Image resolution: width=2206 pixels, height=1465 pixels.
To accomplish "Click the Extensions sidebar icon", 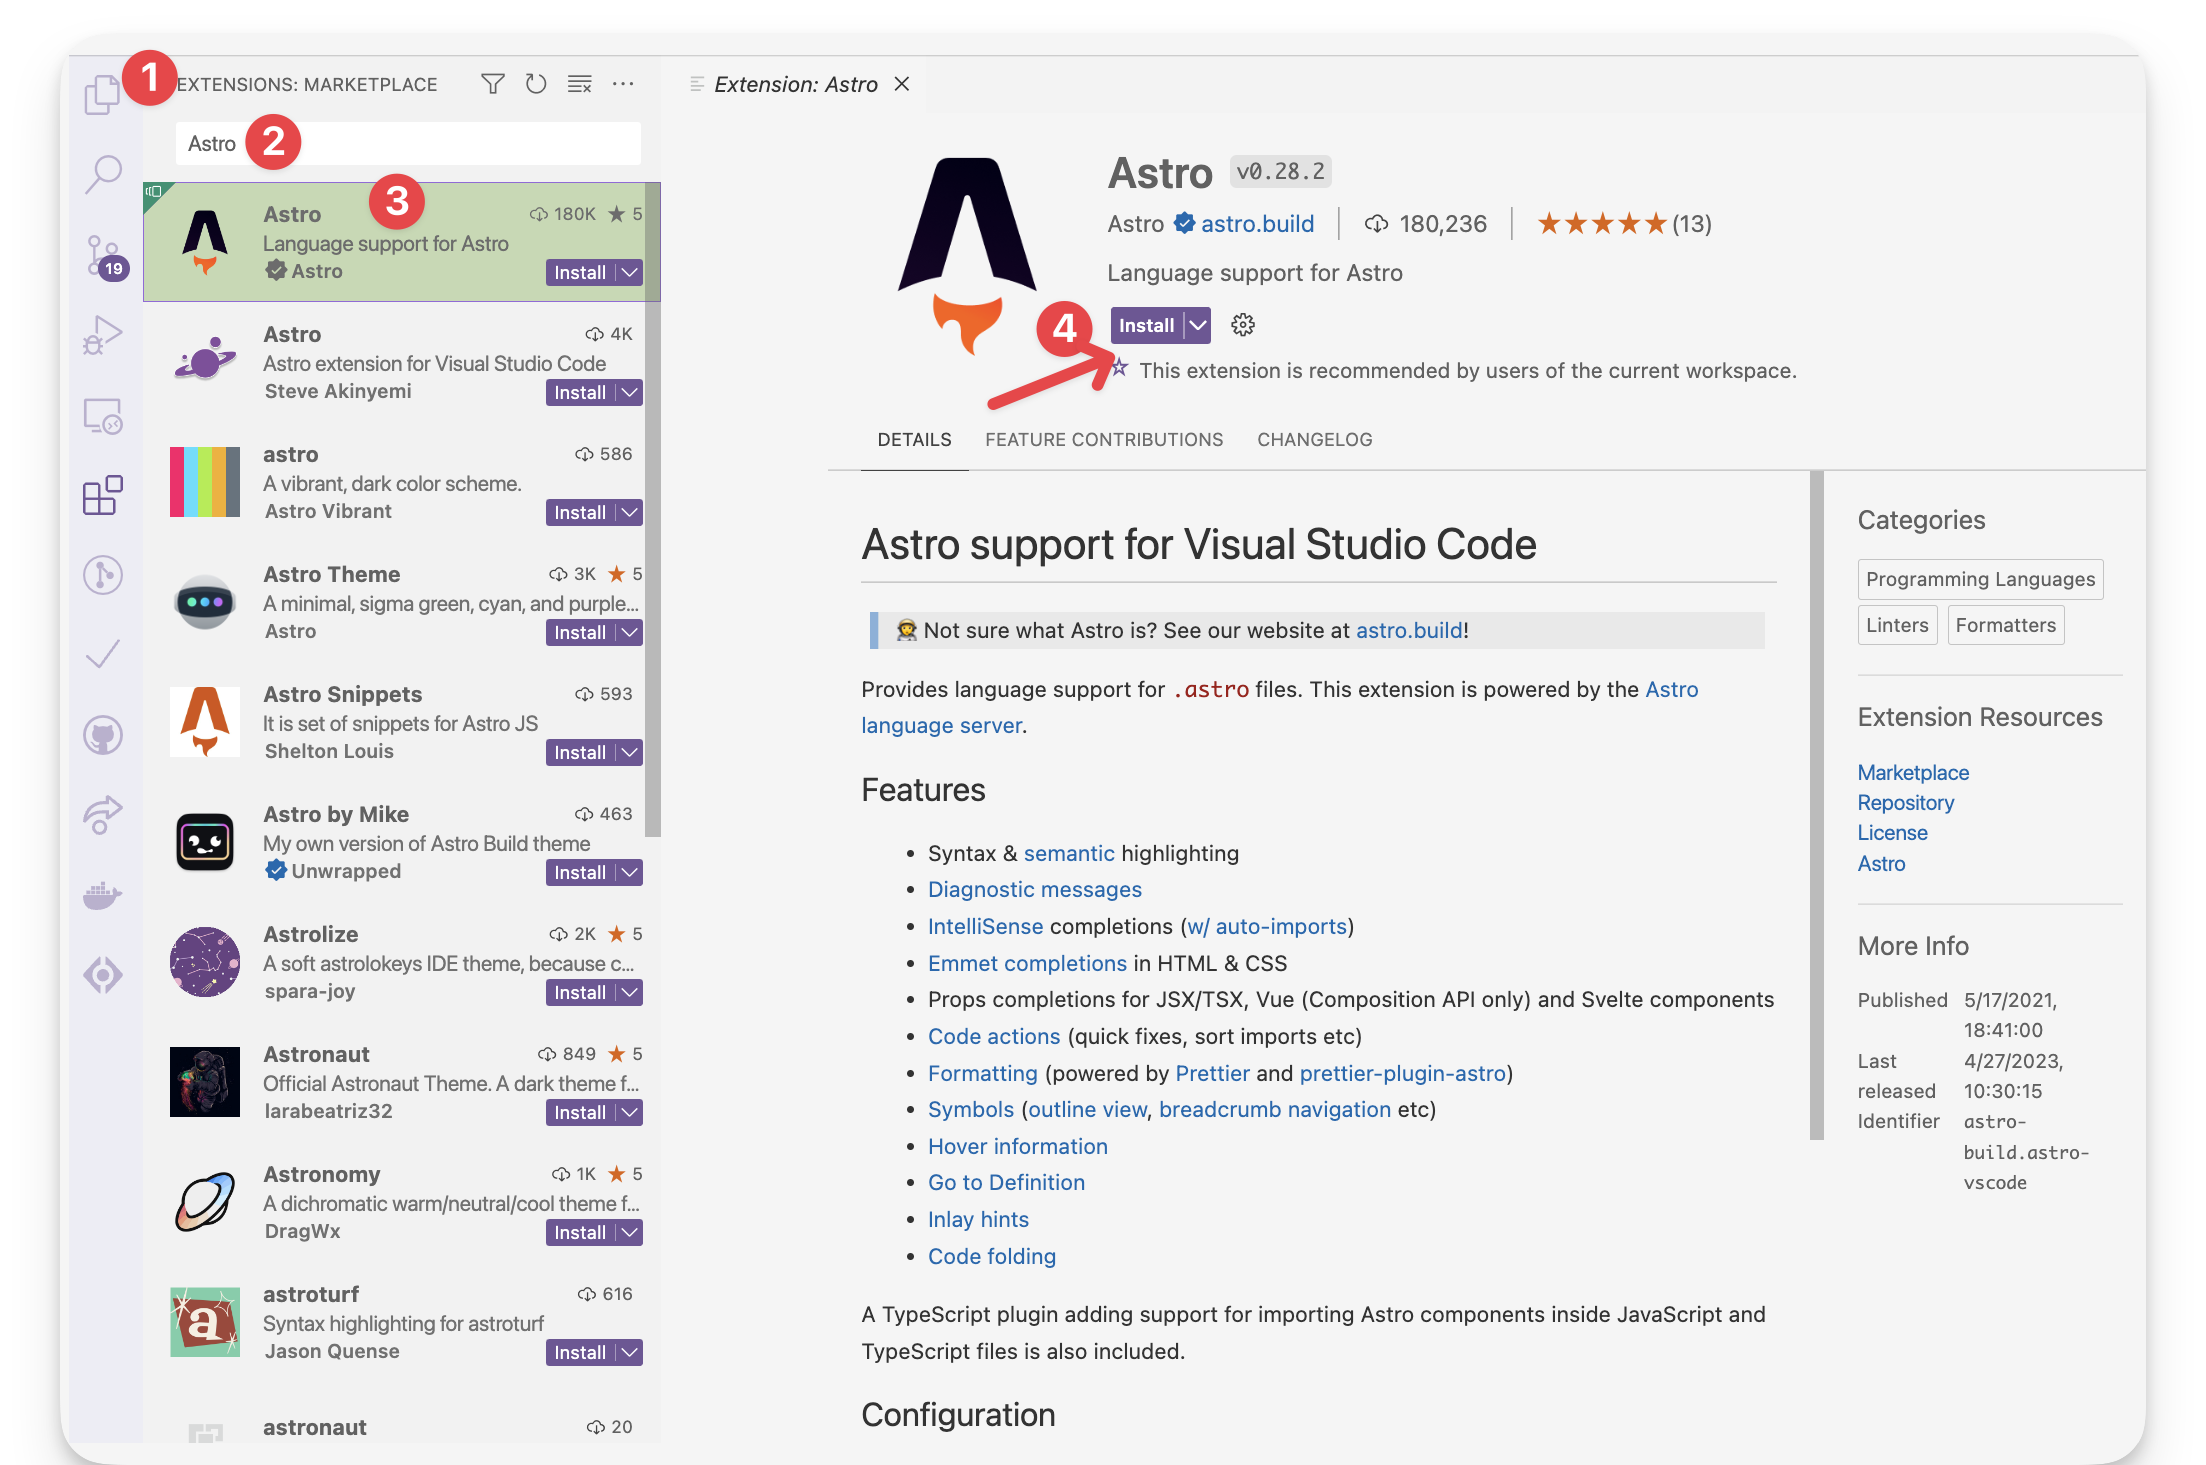I will click(x=103, y=494).
